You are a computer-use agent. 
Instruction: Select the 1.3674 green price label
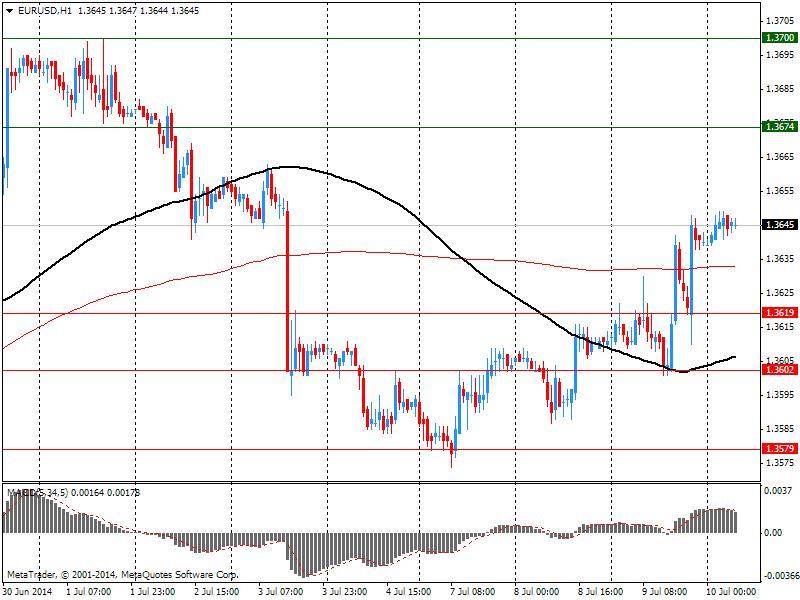click(x=780, y=127)
